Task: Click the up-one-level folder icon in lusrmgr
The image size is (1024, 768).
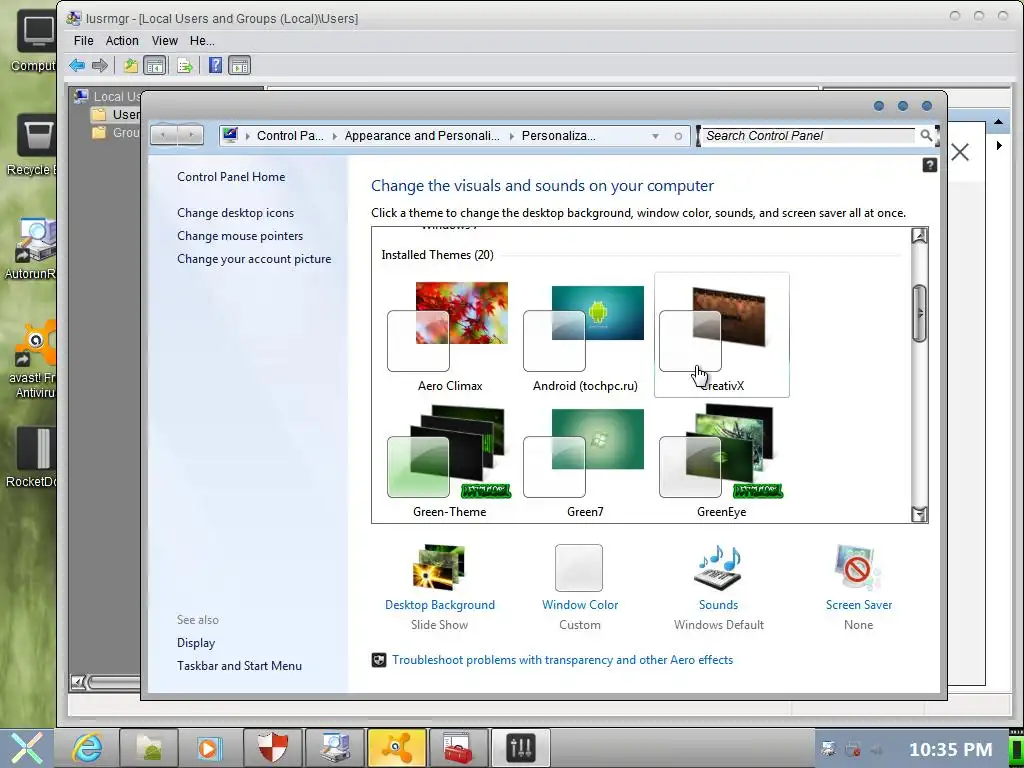Action: point(131,65)
